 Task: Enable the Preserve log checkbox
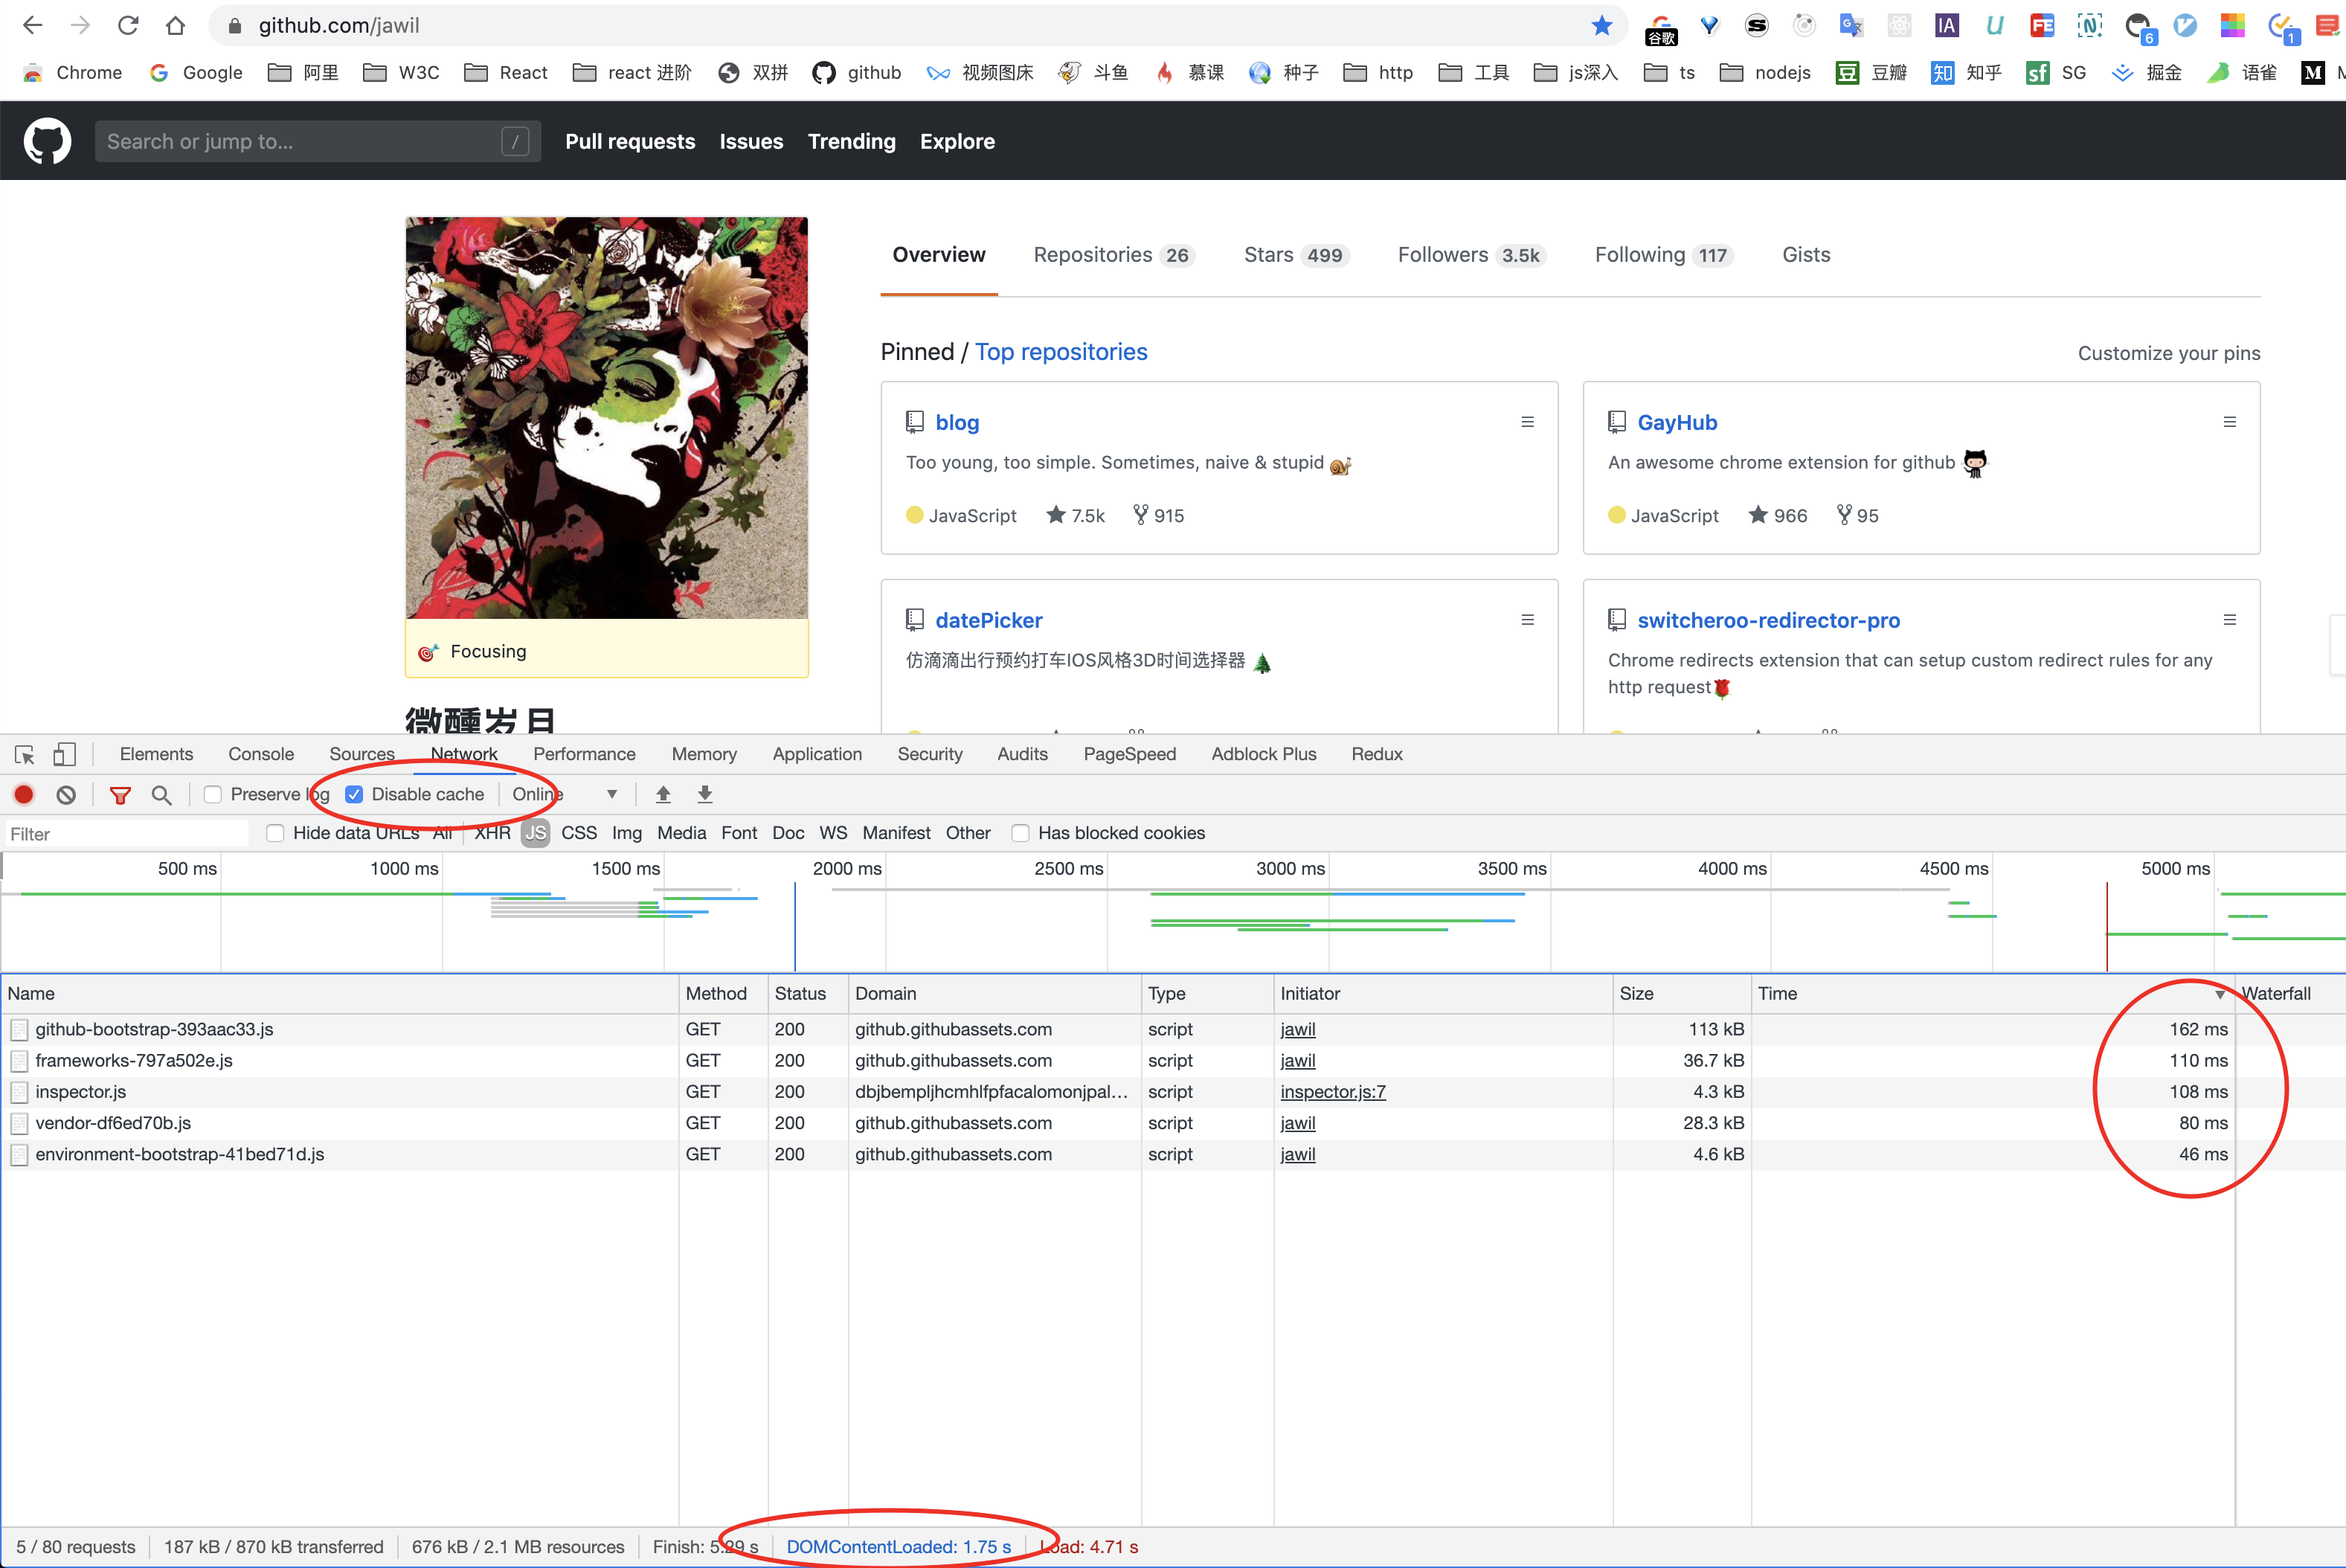212,795
